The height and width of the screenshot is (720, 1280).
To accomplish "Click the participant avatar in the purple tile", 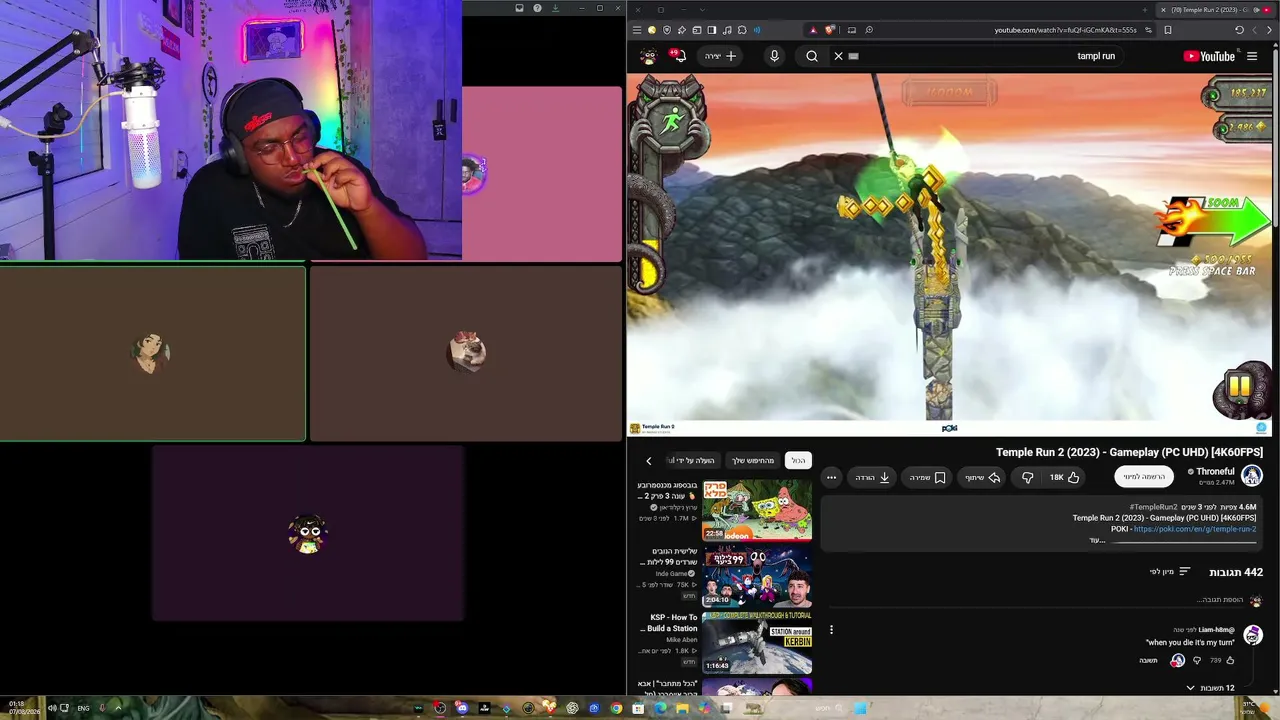I will [308, 534].
